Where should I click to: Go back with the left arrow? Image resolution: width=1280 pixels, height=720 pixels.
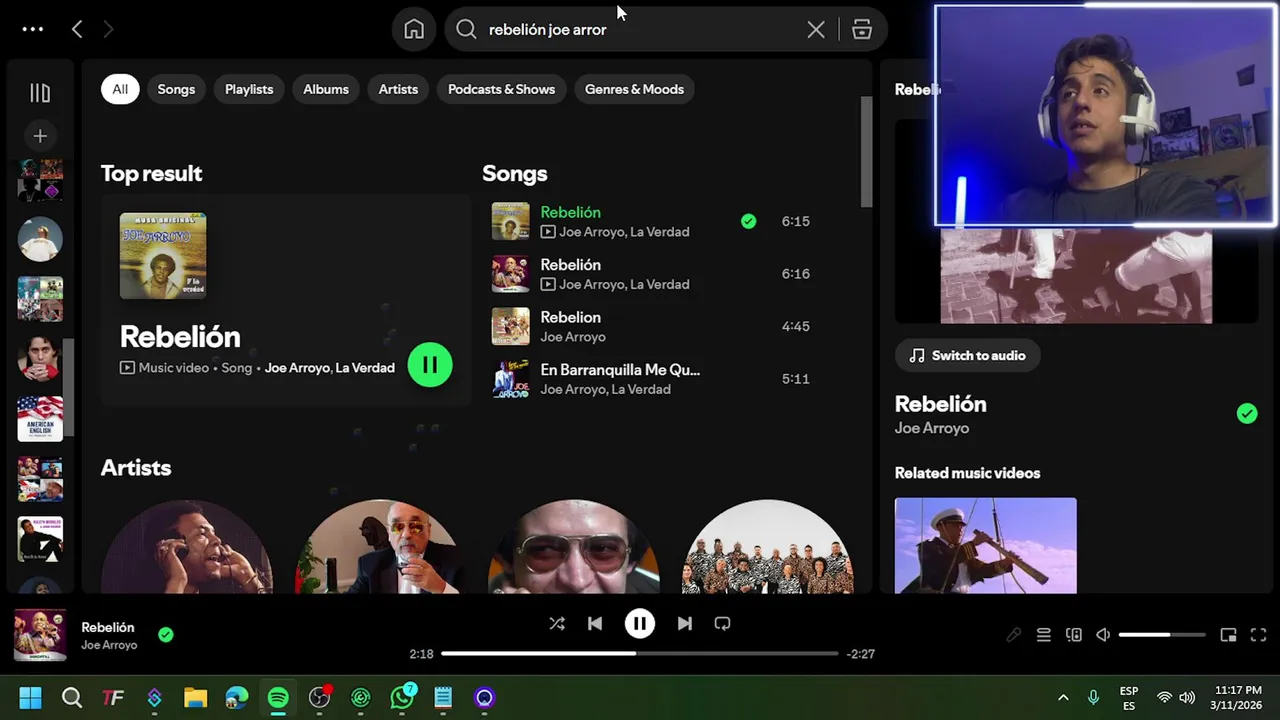tap(77, 29)
